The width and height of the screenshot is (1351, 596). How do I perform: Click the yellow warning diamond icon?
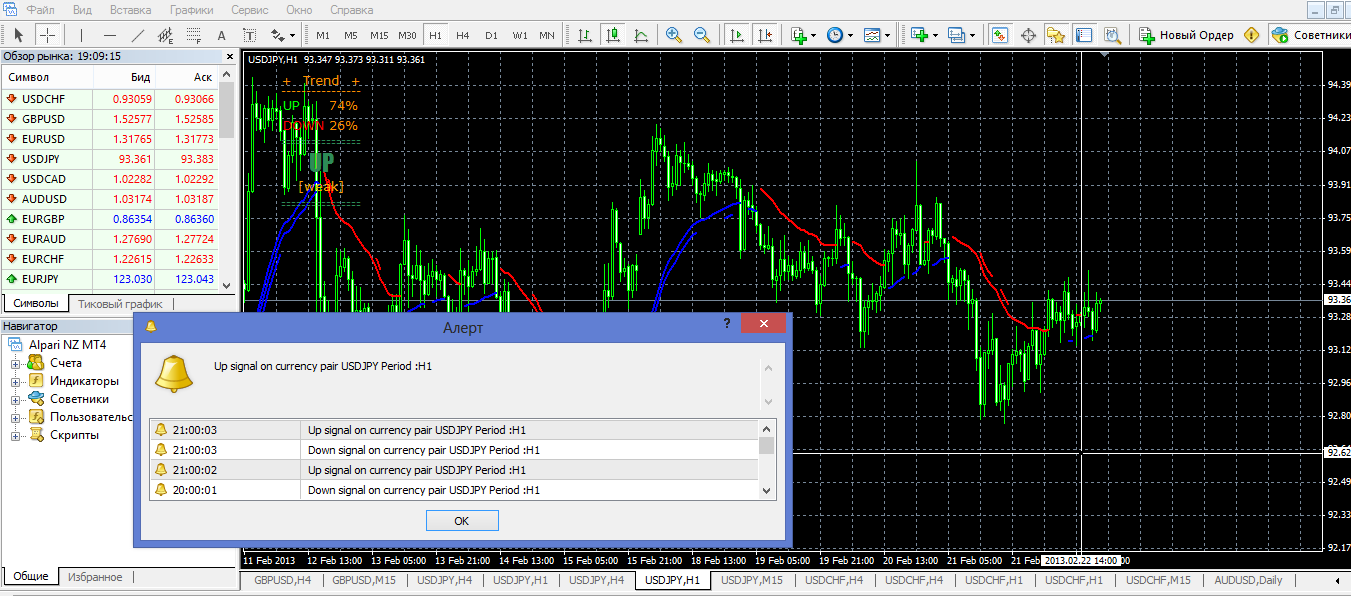click(x=1251, y=35)
